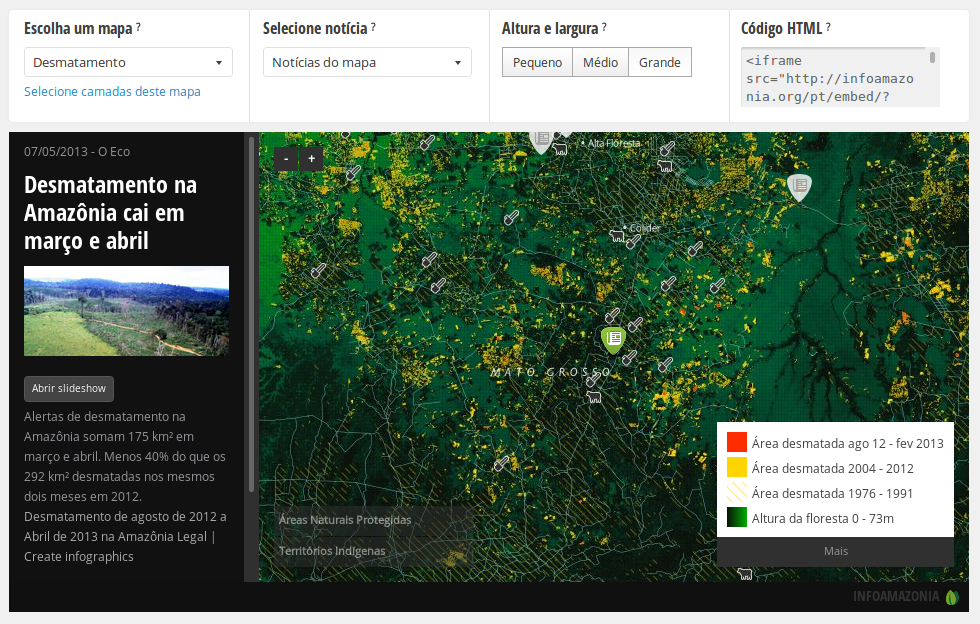Click the red Área desmatada 2013 swatch

click(737, 442)
